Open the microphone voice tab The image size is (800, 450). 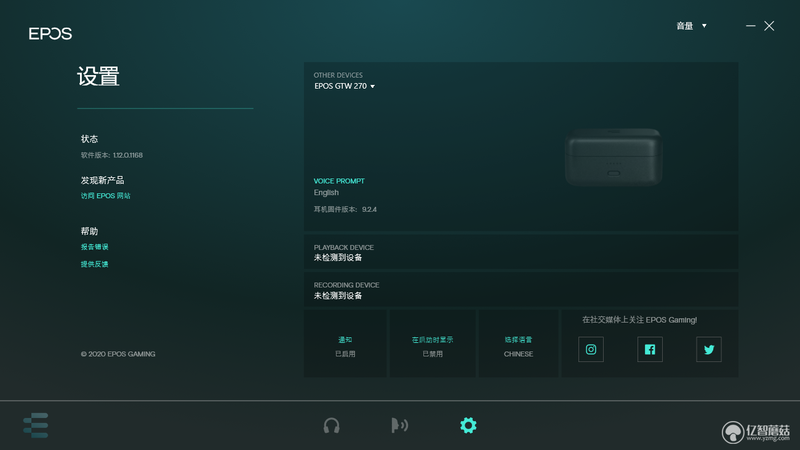(399, 425)
